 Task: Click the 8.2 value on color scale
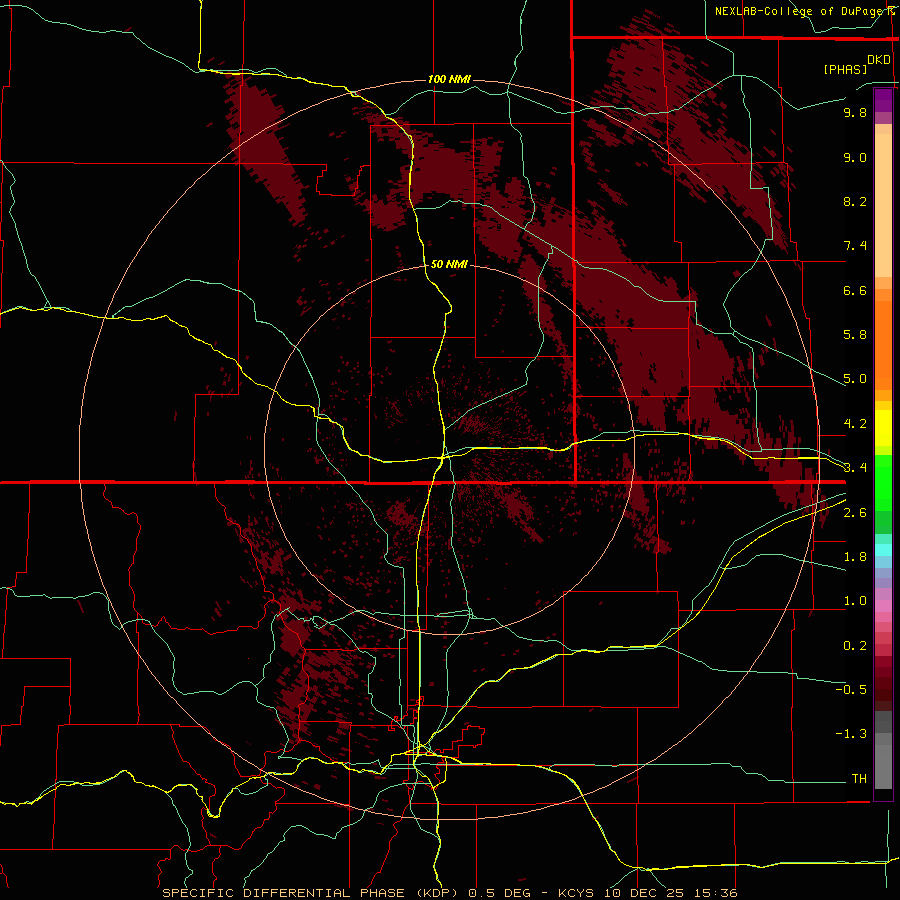coord(855,201)
